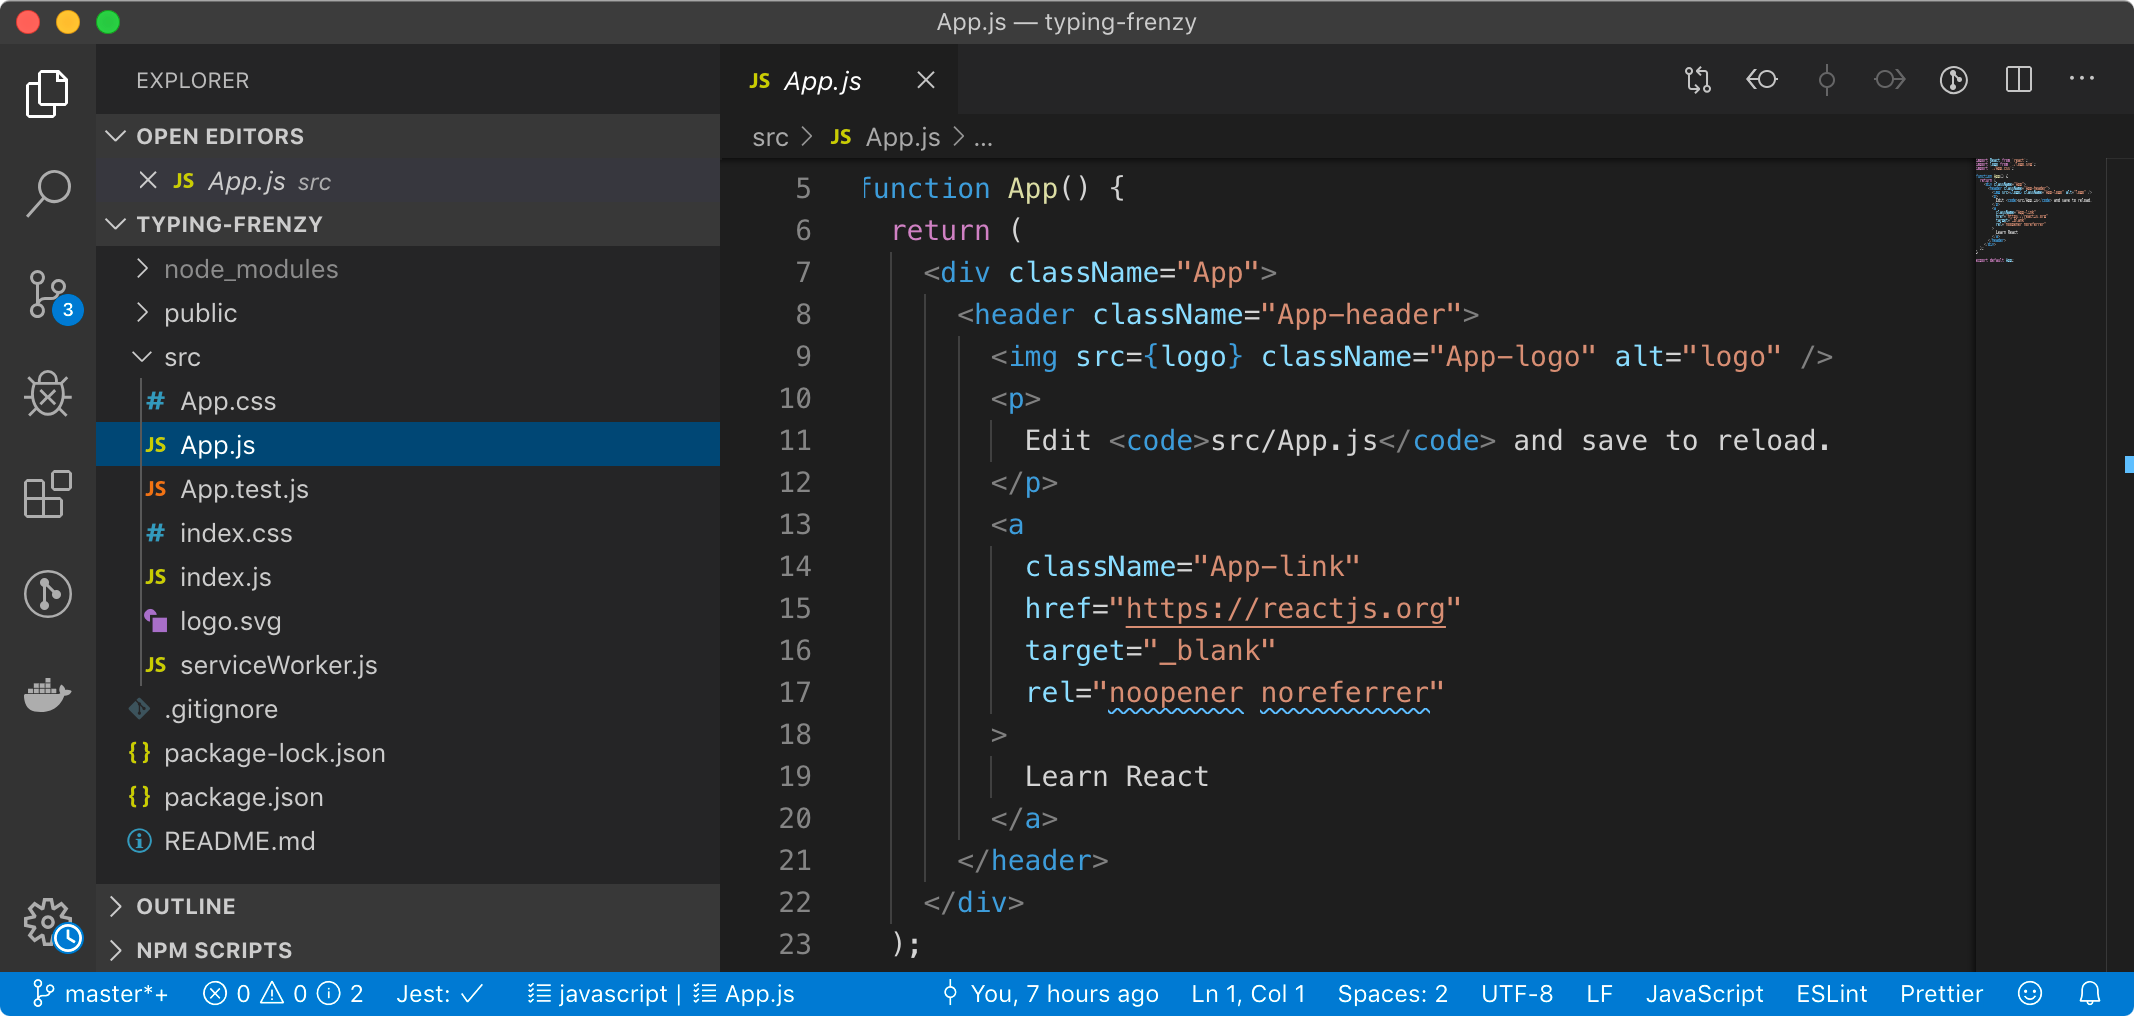2134x1016 pixels.
Task: Click the commit node icon in editor toolbar
Action: point(1826,80)
